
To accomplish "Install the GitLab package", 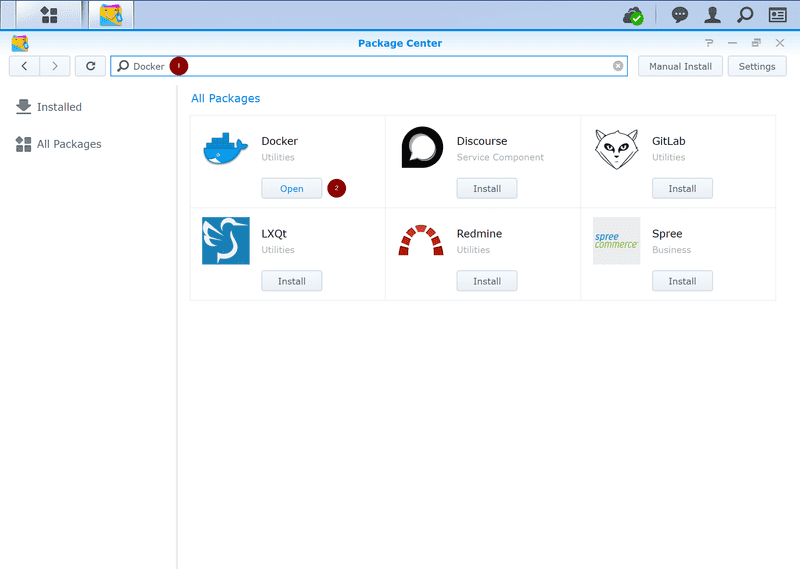I will [x=682, y=188].
